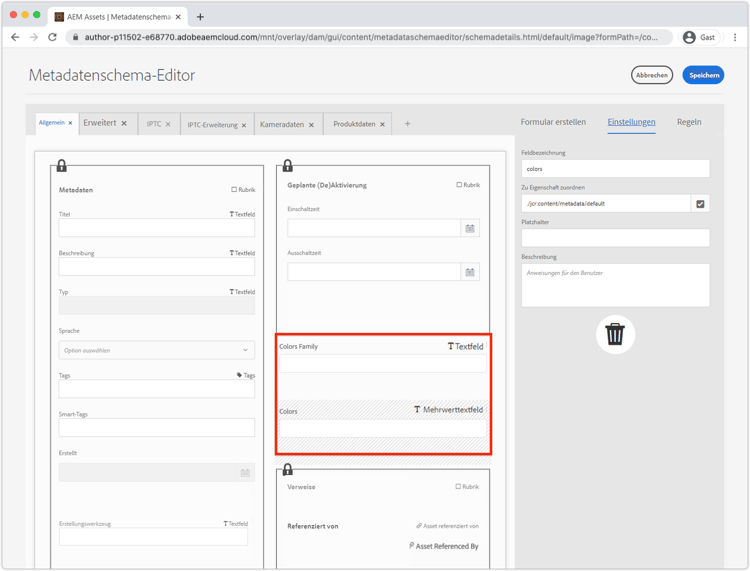Click the Ausschaltzeit date input

(x=374, y=273)
